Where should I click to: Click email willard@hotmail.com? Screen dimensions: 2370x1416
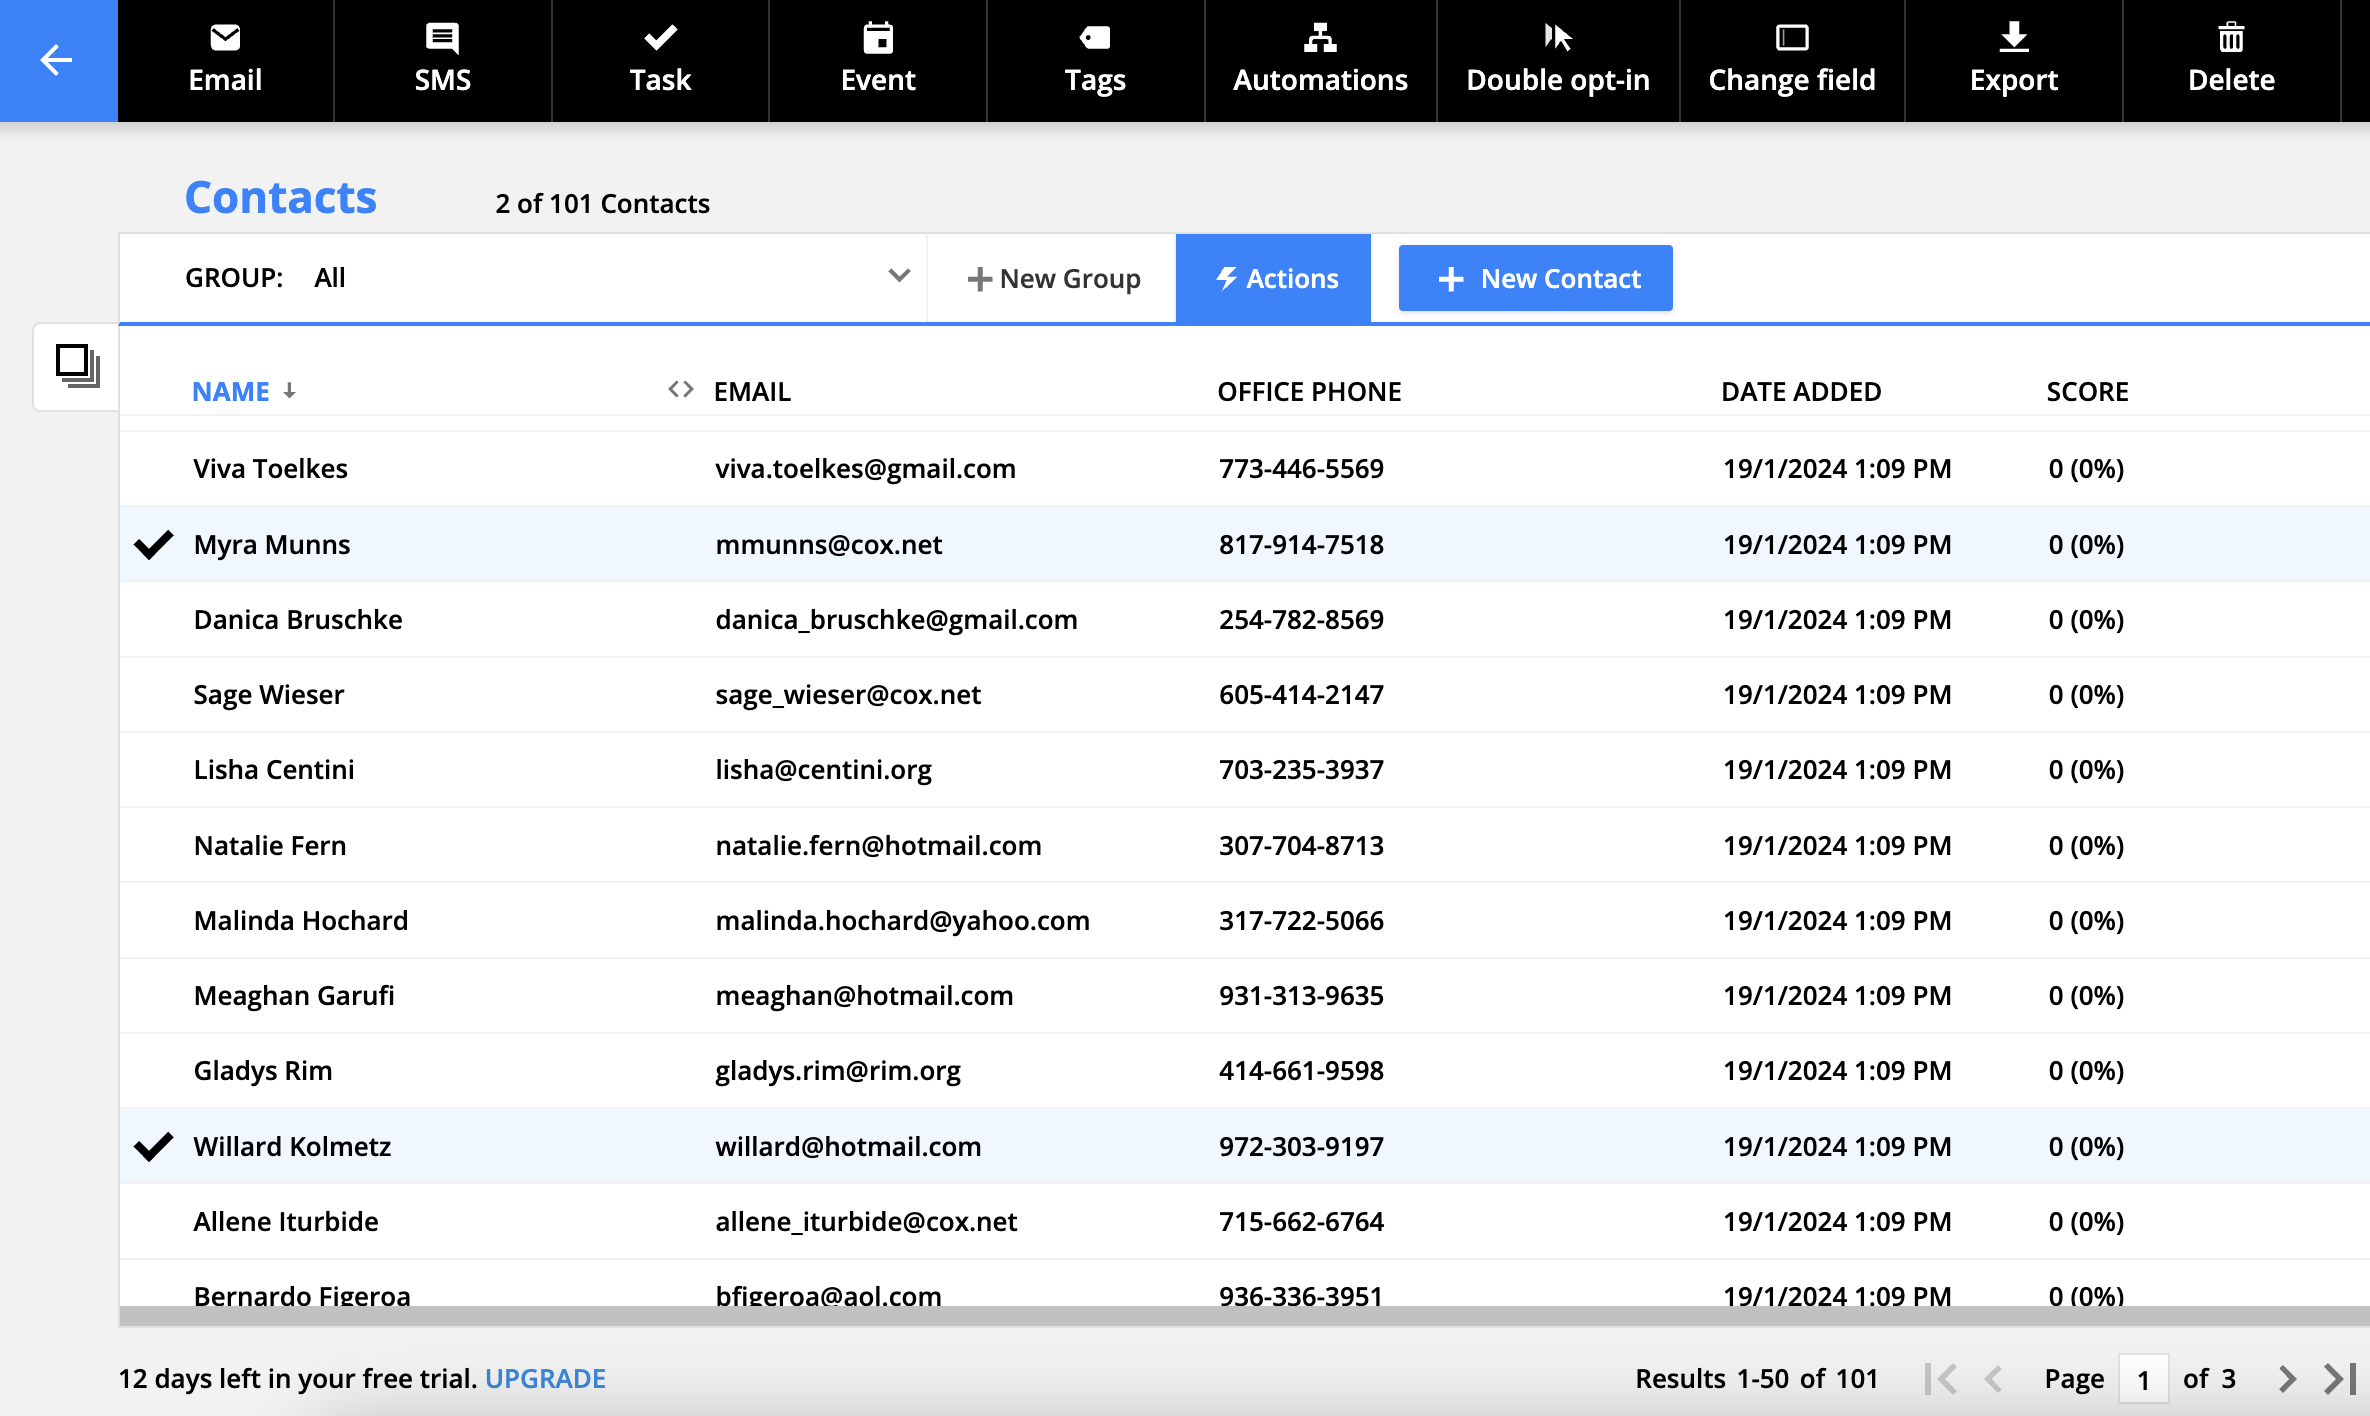(x=848, y=1146)
